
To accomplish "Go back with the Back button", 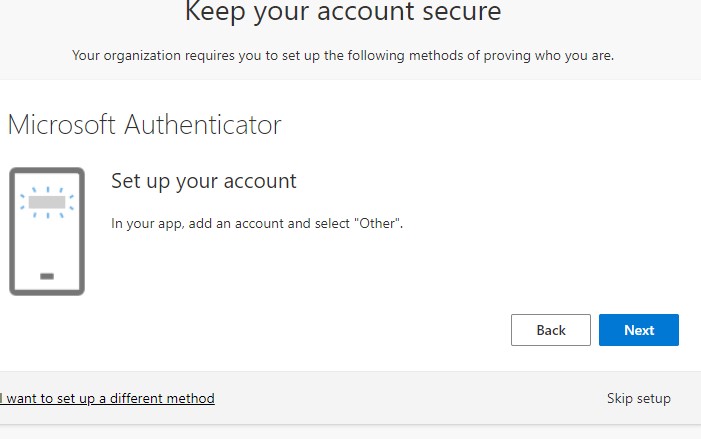I will pyautogui.click(x=551, y=330).
